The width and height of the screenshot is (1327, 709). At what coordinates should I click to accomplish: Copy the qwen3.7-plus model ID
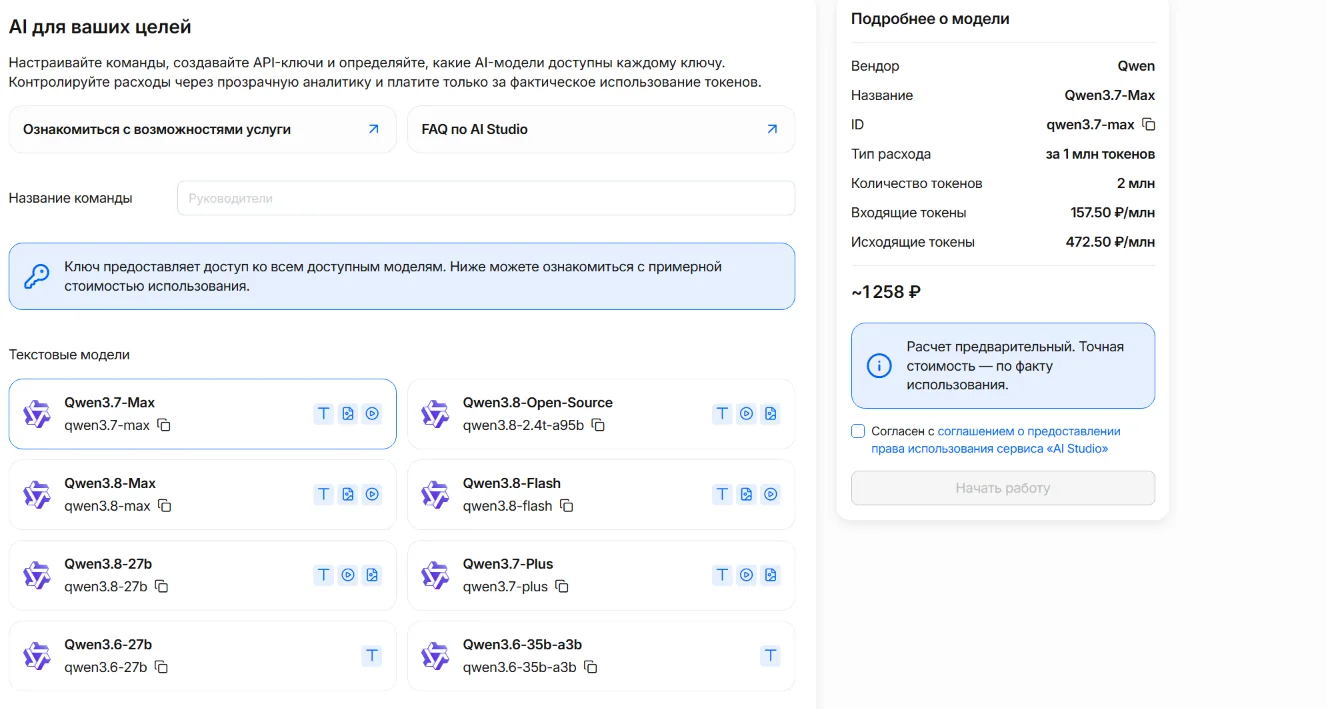[562, 587]
